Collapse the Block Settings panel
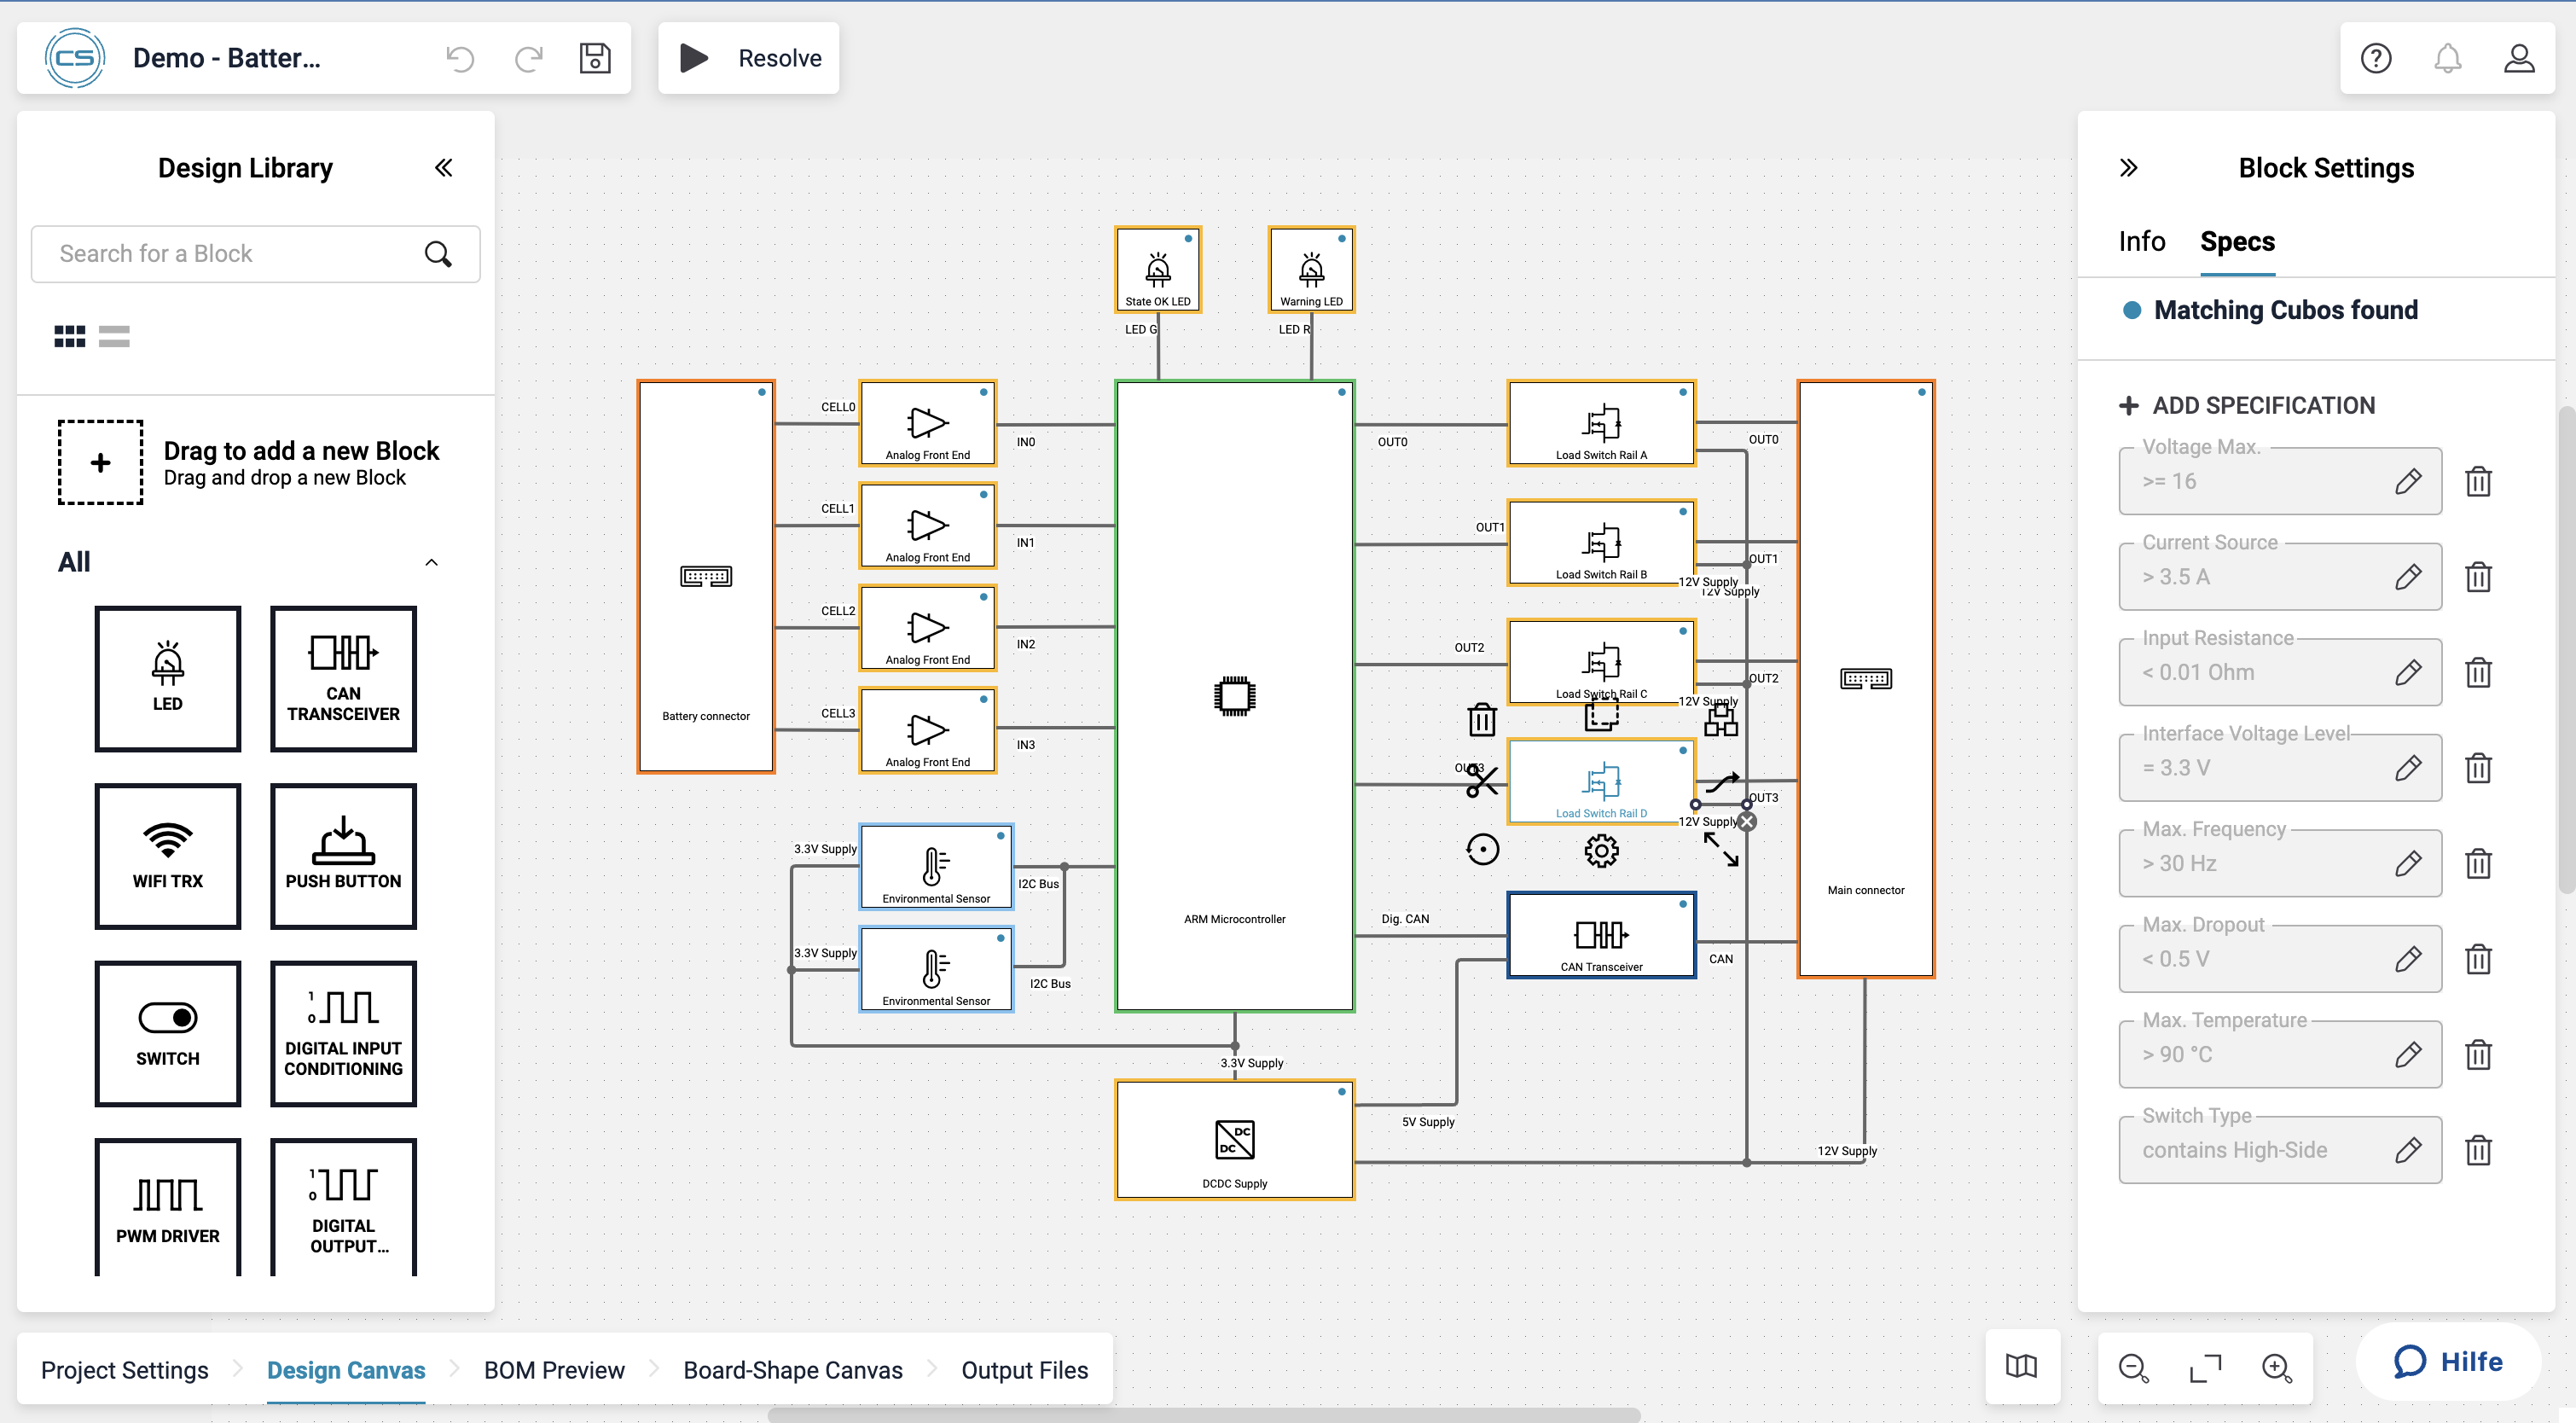This screenshot has width=2576, height=1423. 2128,168
